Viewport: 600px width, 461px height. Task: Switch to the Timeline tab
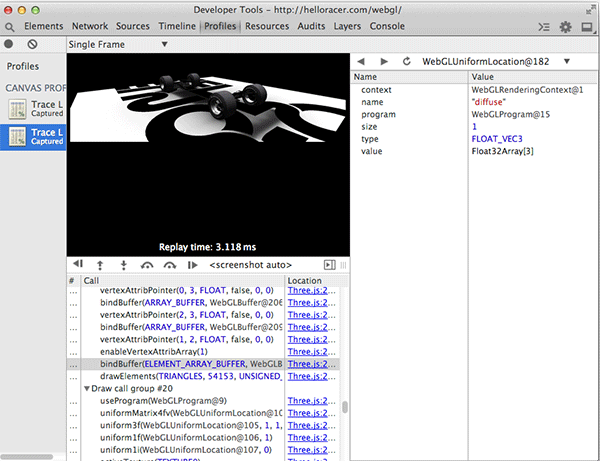click(x=177, y=26)
